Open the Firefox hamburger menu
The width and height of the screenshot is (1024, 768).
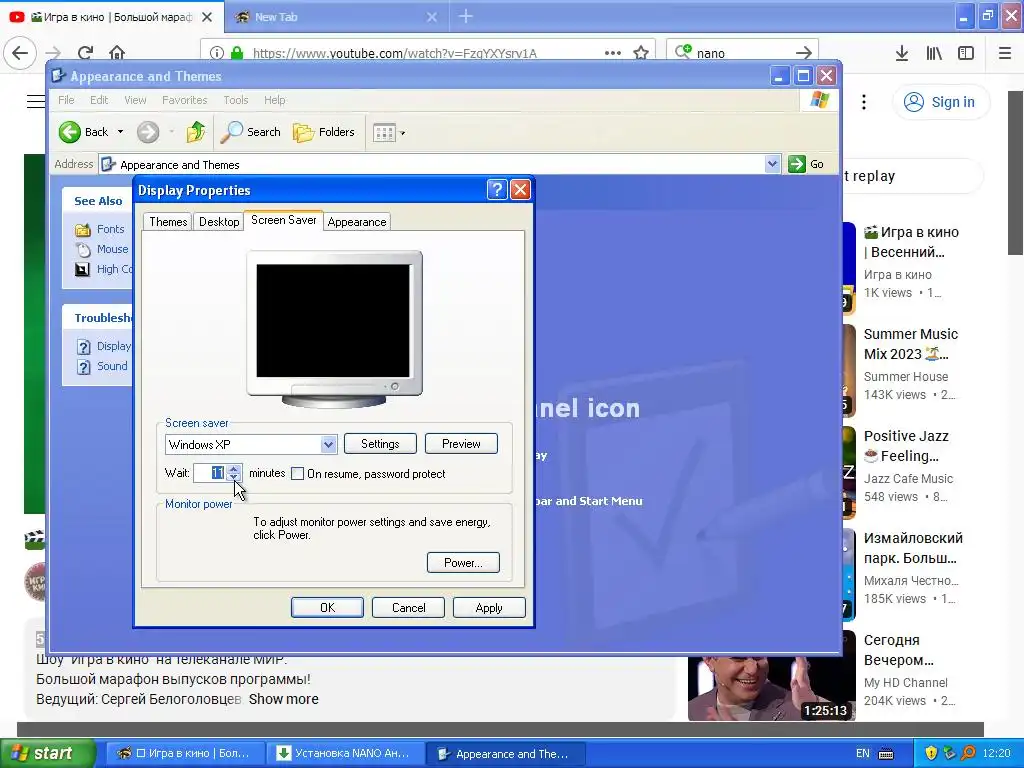1005,54
